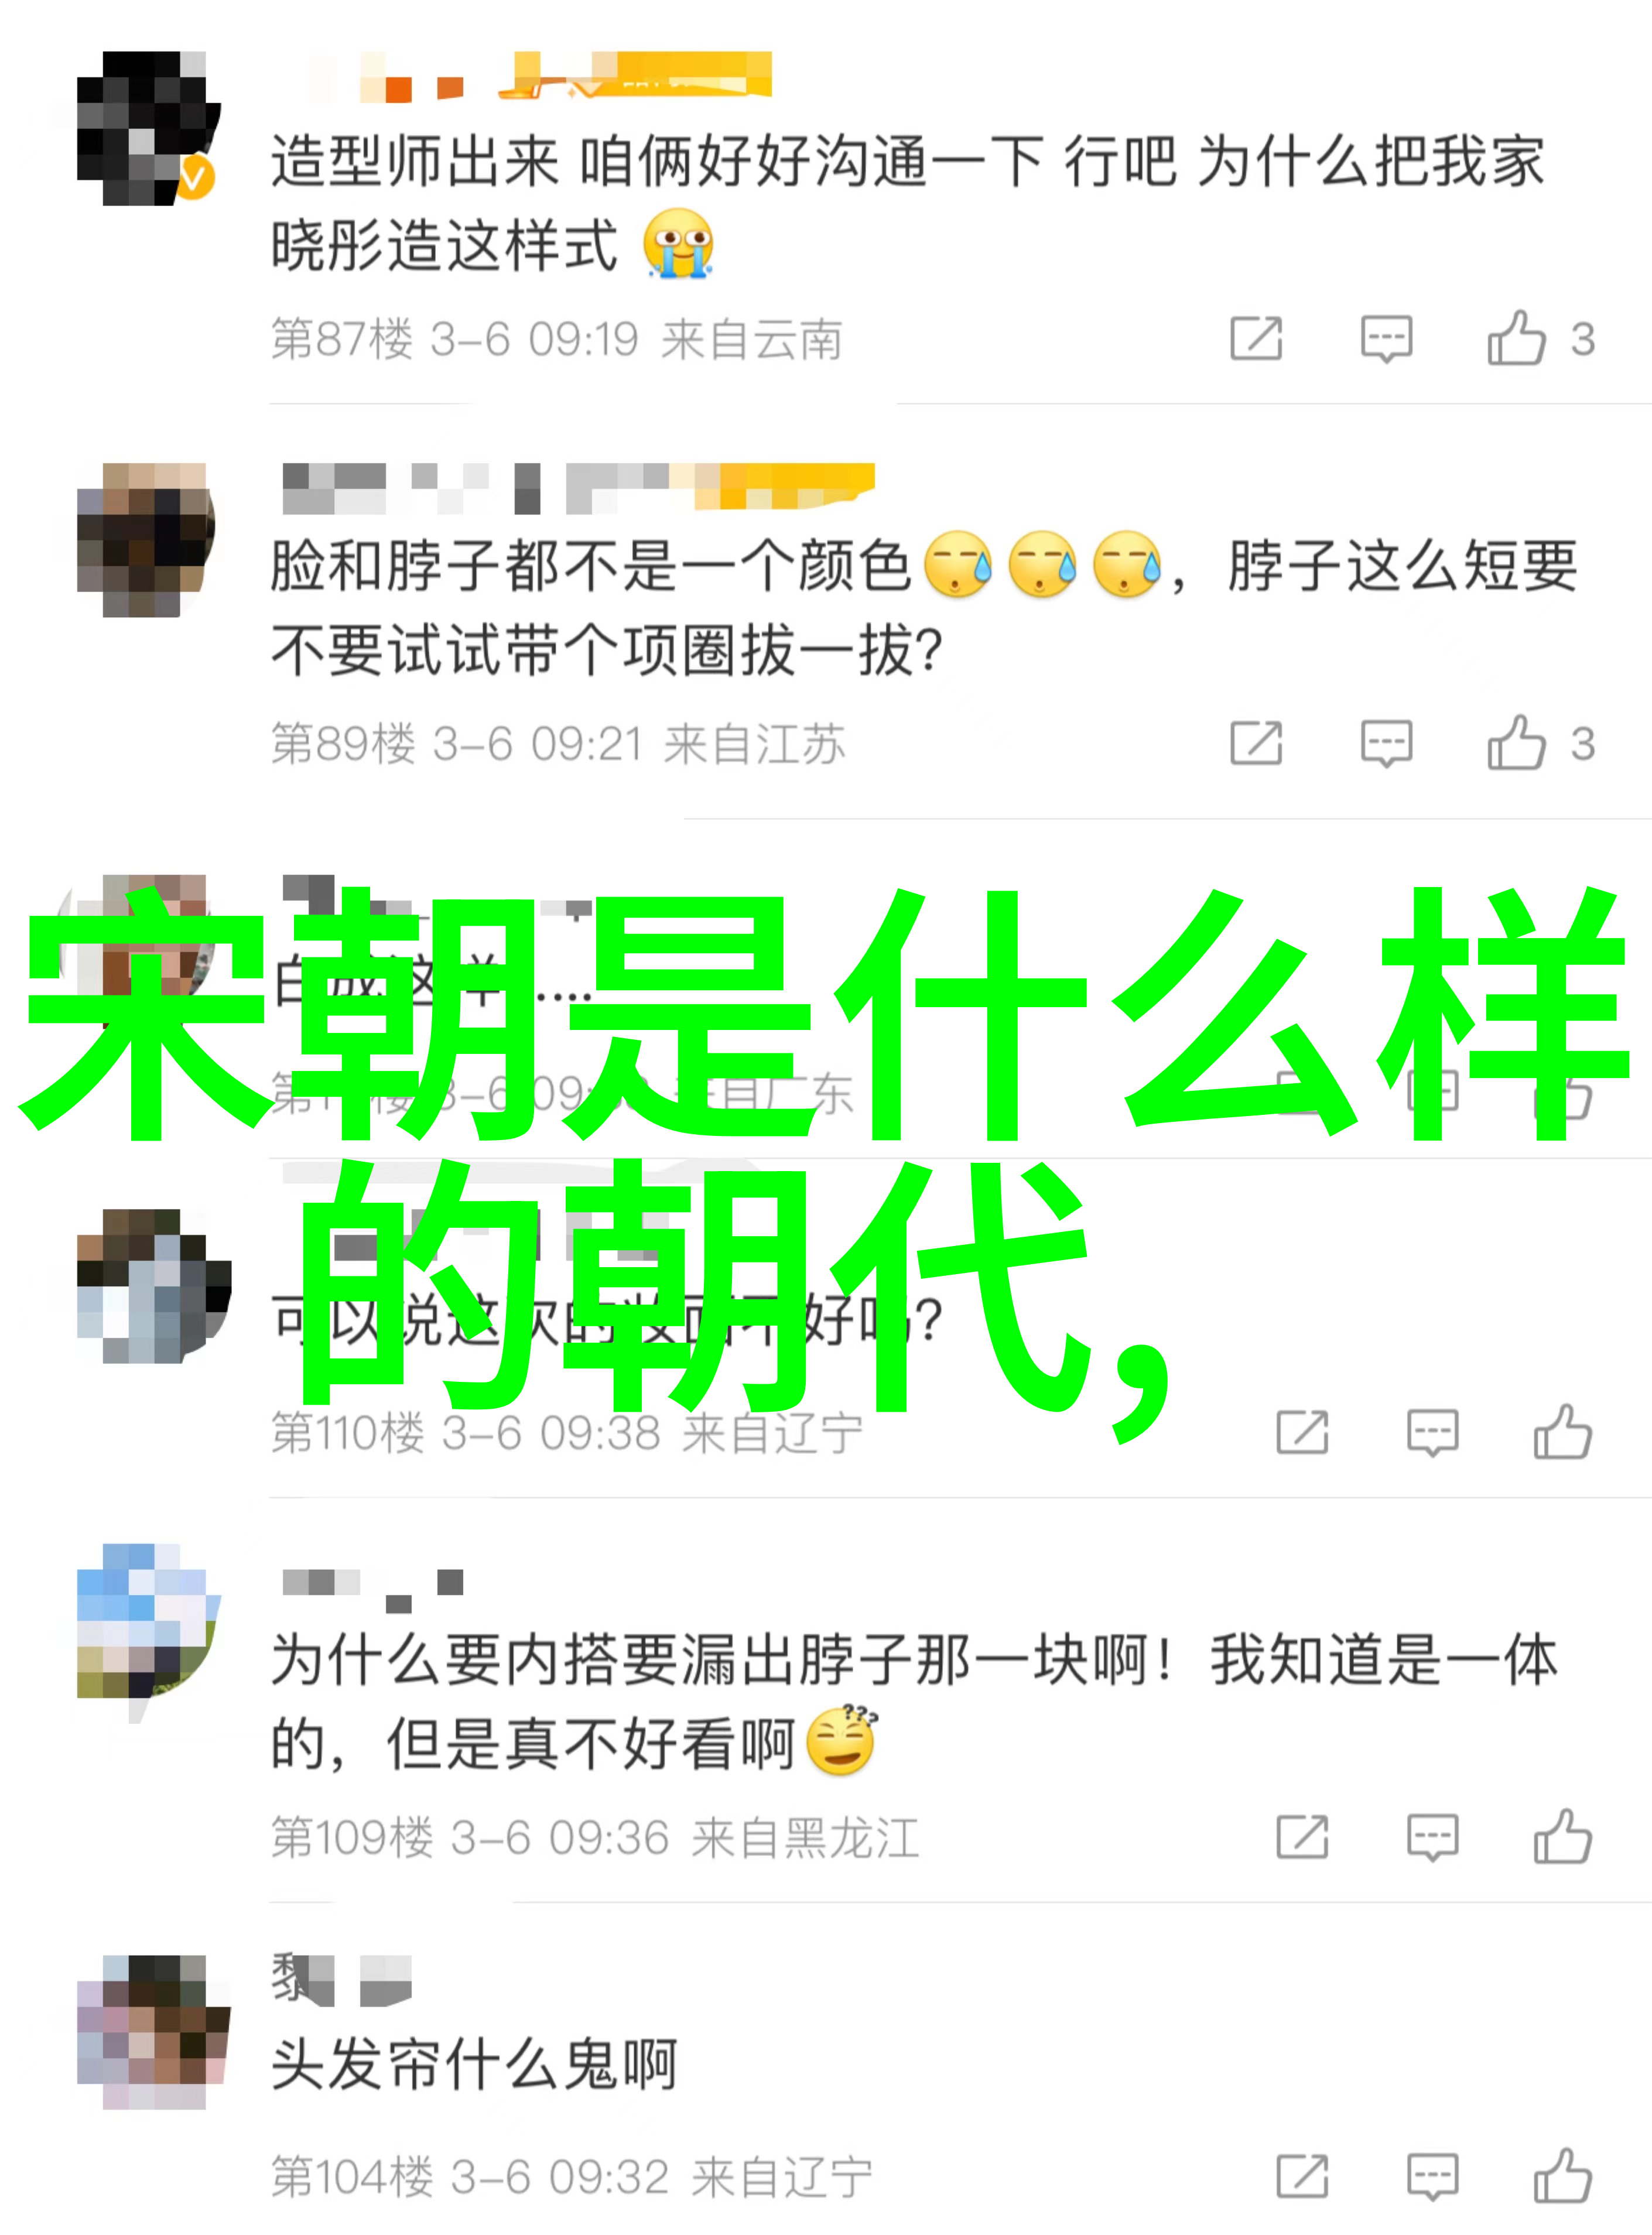Open the username above the 头发帘什么鬼啊 comment

341,1979
